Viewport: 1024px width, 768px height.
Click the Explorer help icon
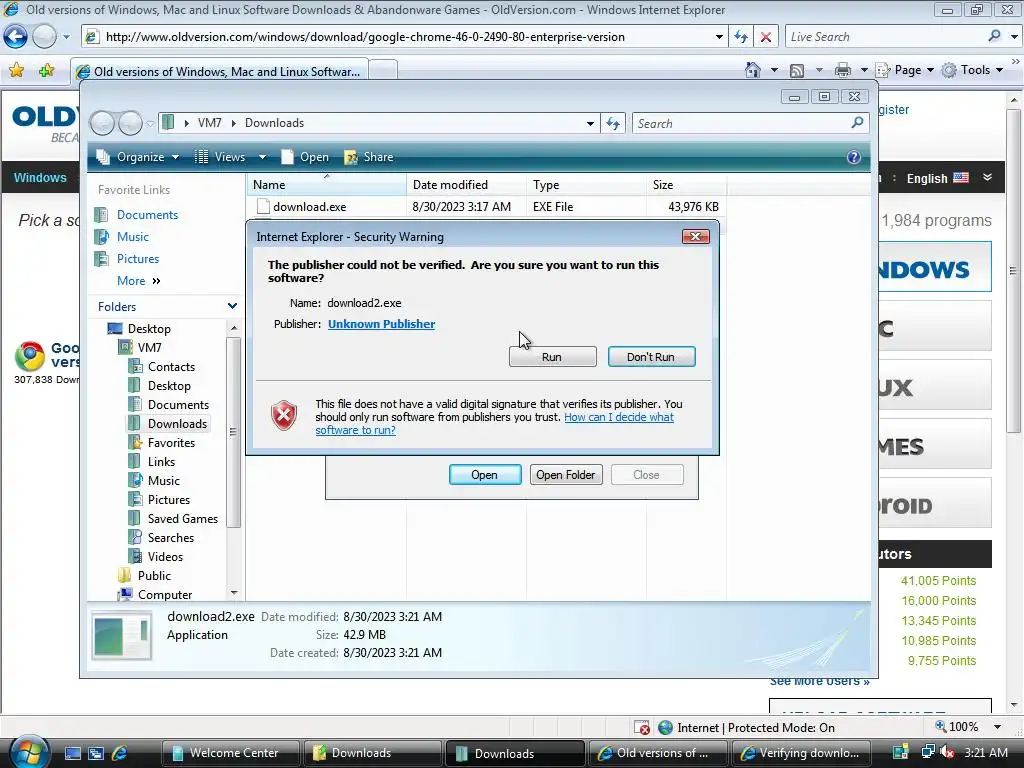coord(854,157)
